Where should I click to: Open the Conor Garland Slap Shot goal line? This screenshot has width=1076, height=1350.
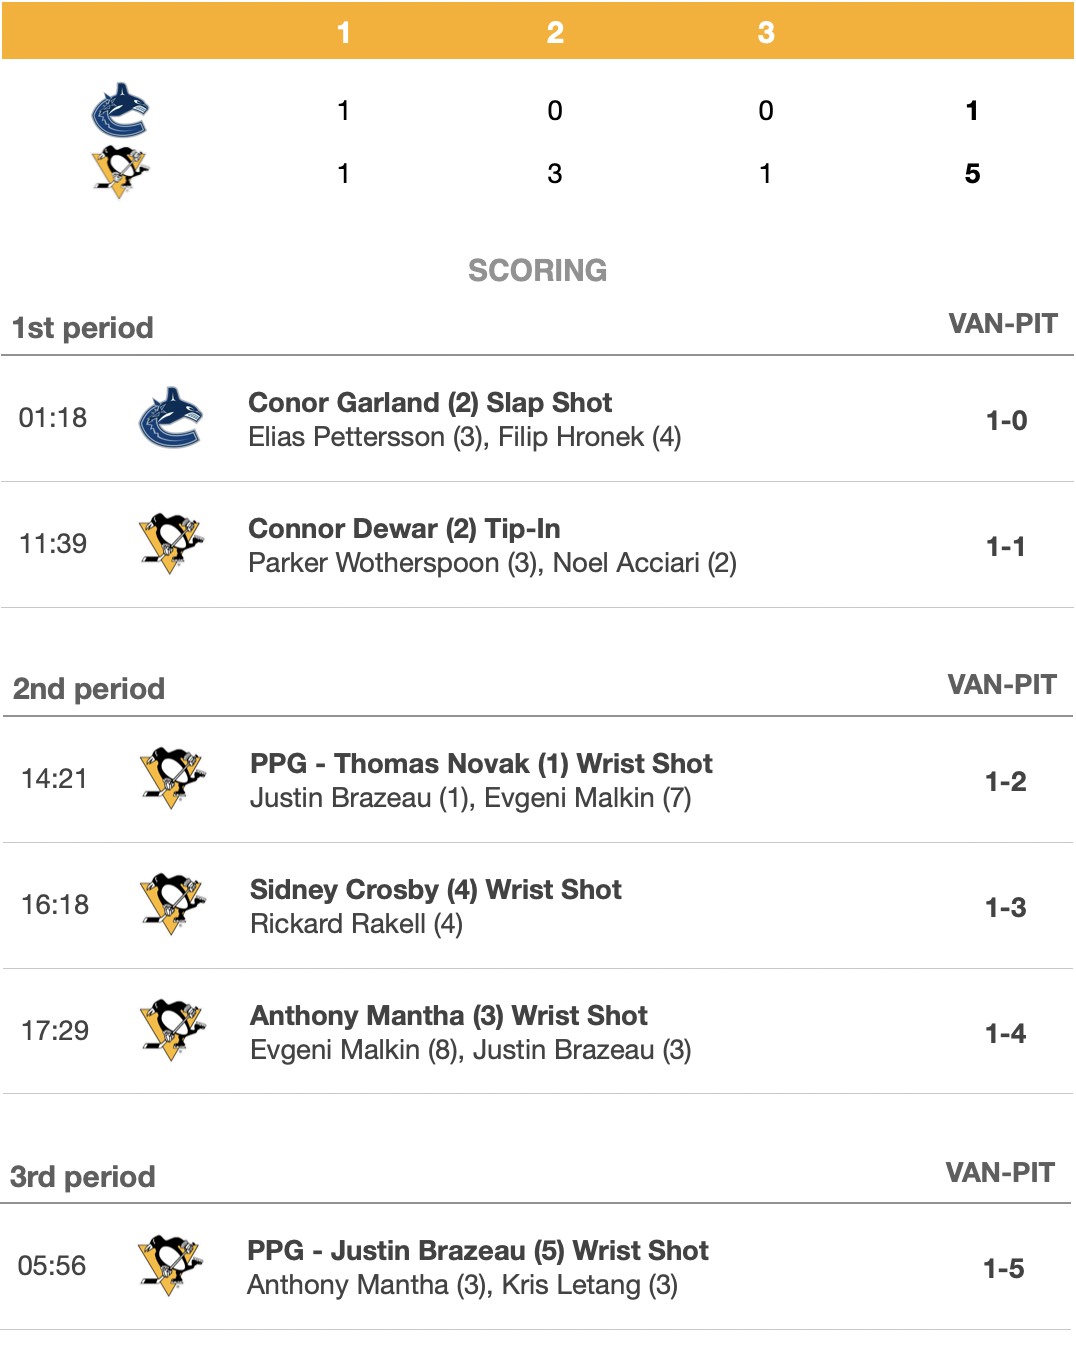[x=430, y=403]
